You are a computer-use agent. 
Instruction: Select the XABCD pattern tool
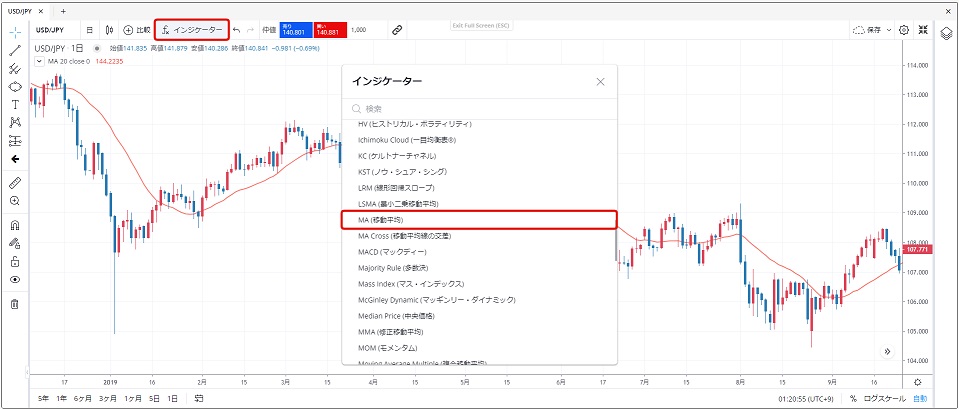coord(15,123)
